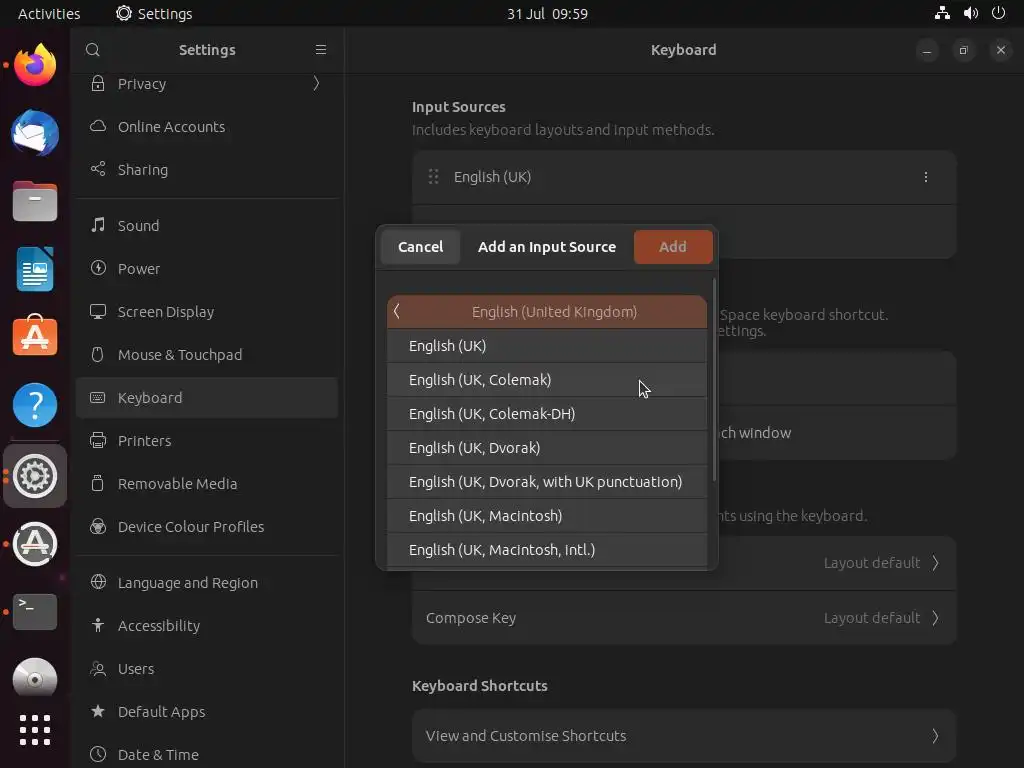
Task: Open View and Customise Shortcuts
Action: click(684, 736)
